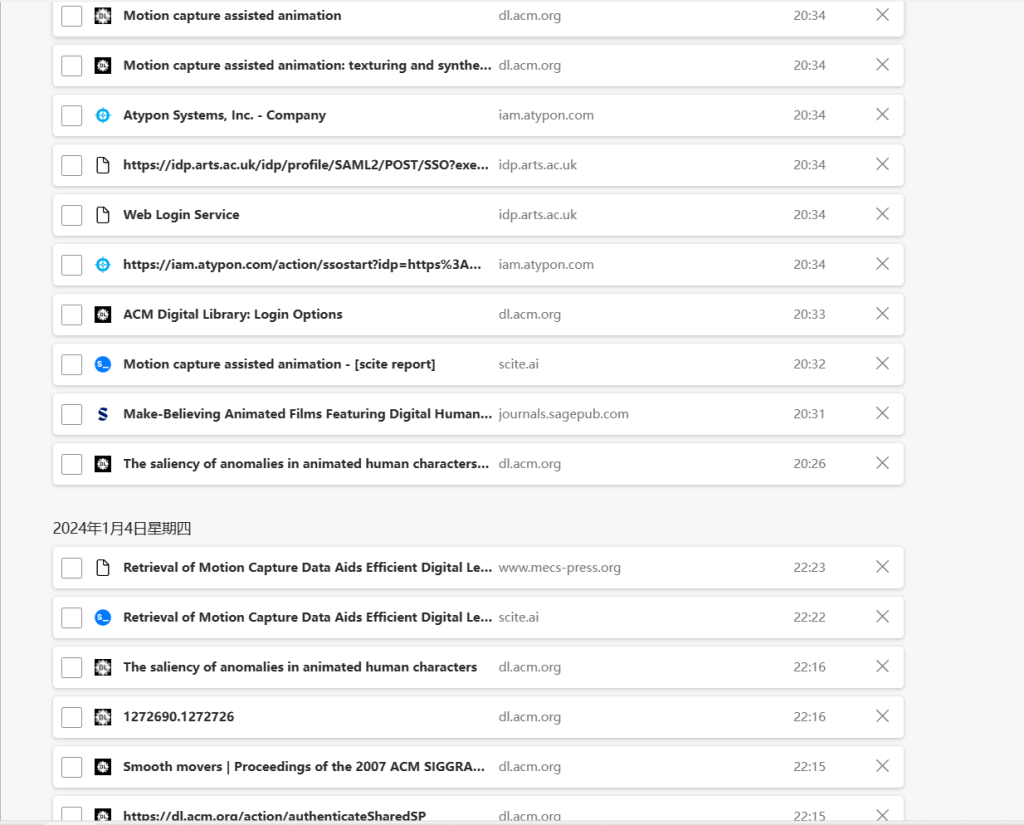Click the page icon beside 'Web Login Service'

click(x=103, y=215)
